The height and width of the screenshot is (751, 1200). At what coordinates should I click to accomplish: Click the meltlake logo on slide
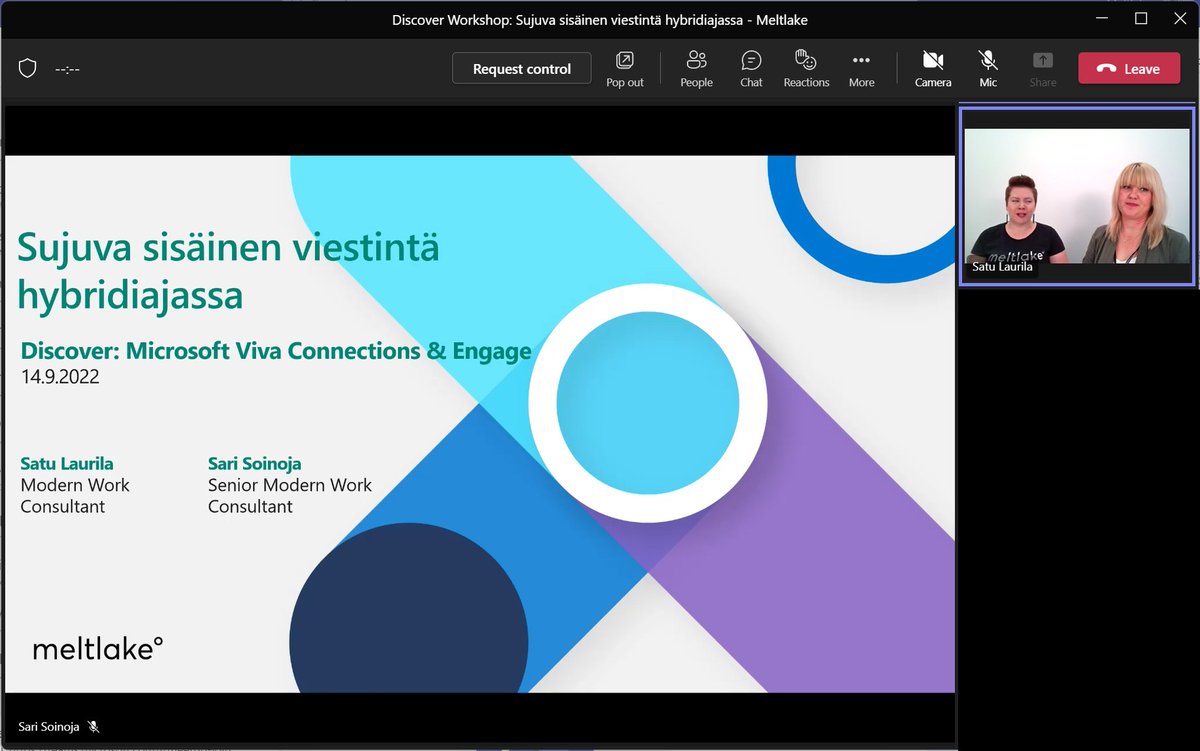coord(98,648)
